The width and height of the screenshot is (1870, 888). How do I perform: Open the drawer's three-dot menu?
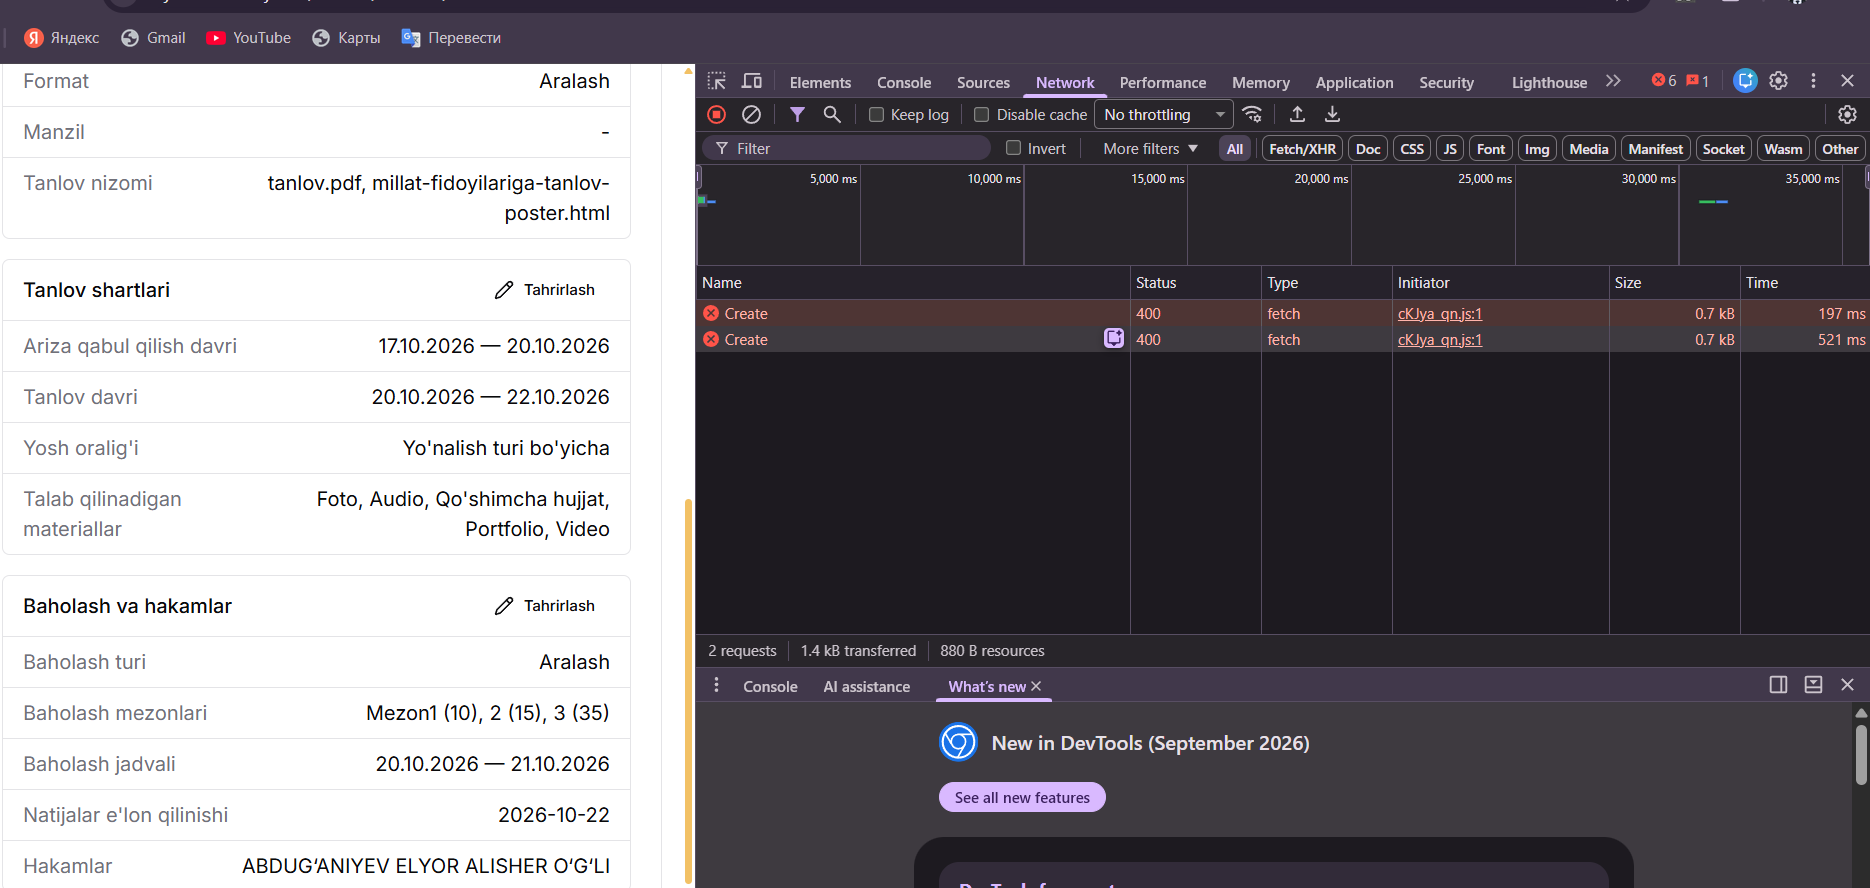tap(716, 685)
